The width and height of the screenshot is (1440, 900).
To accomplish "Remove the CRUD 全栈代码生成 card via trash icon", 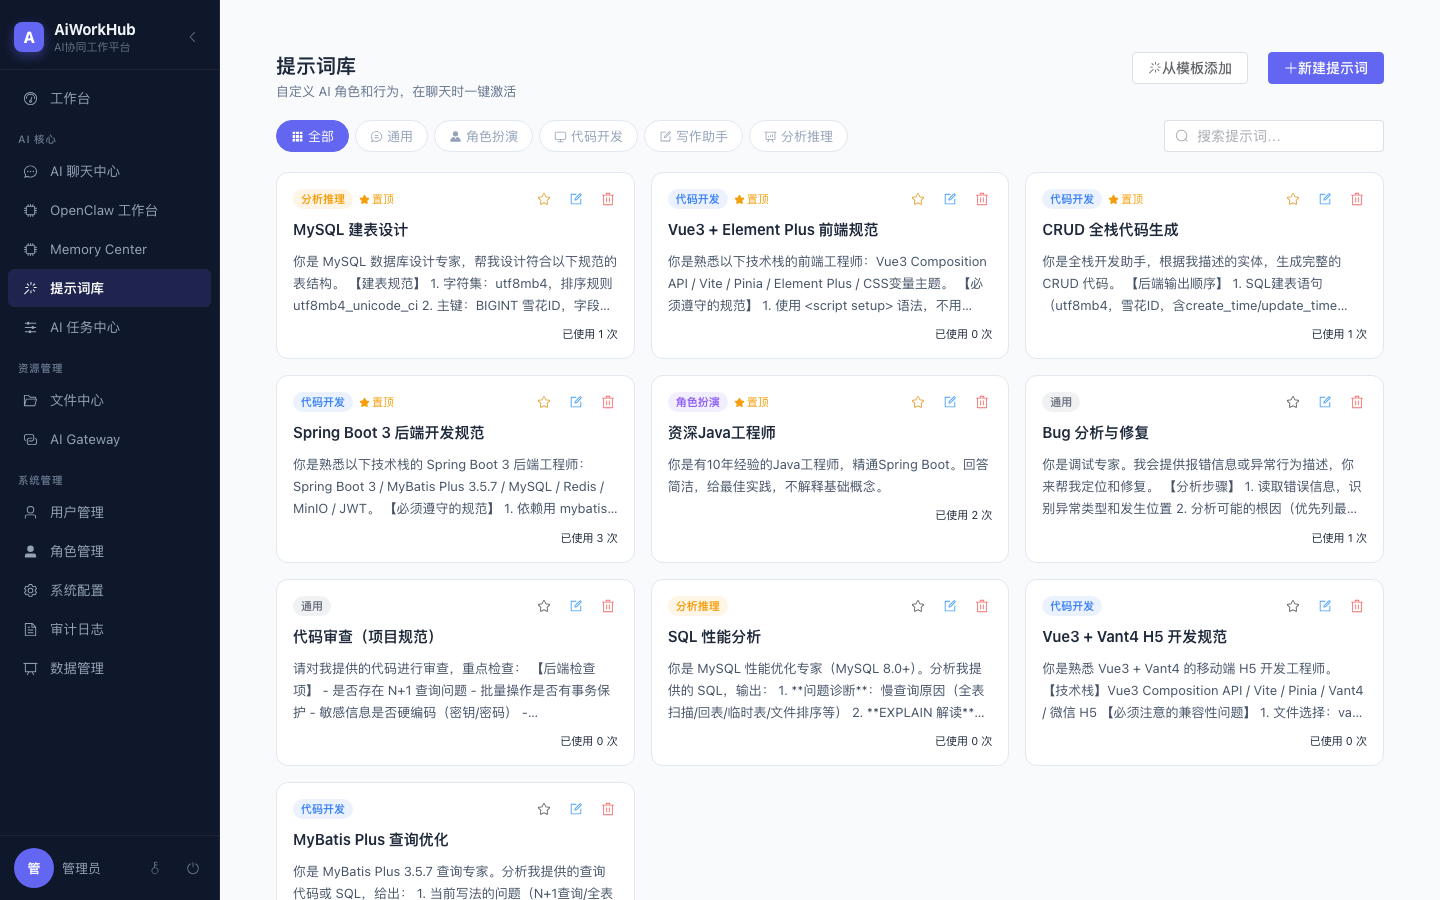I will point(1357,199).
